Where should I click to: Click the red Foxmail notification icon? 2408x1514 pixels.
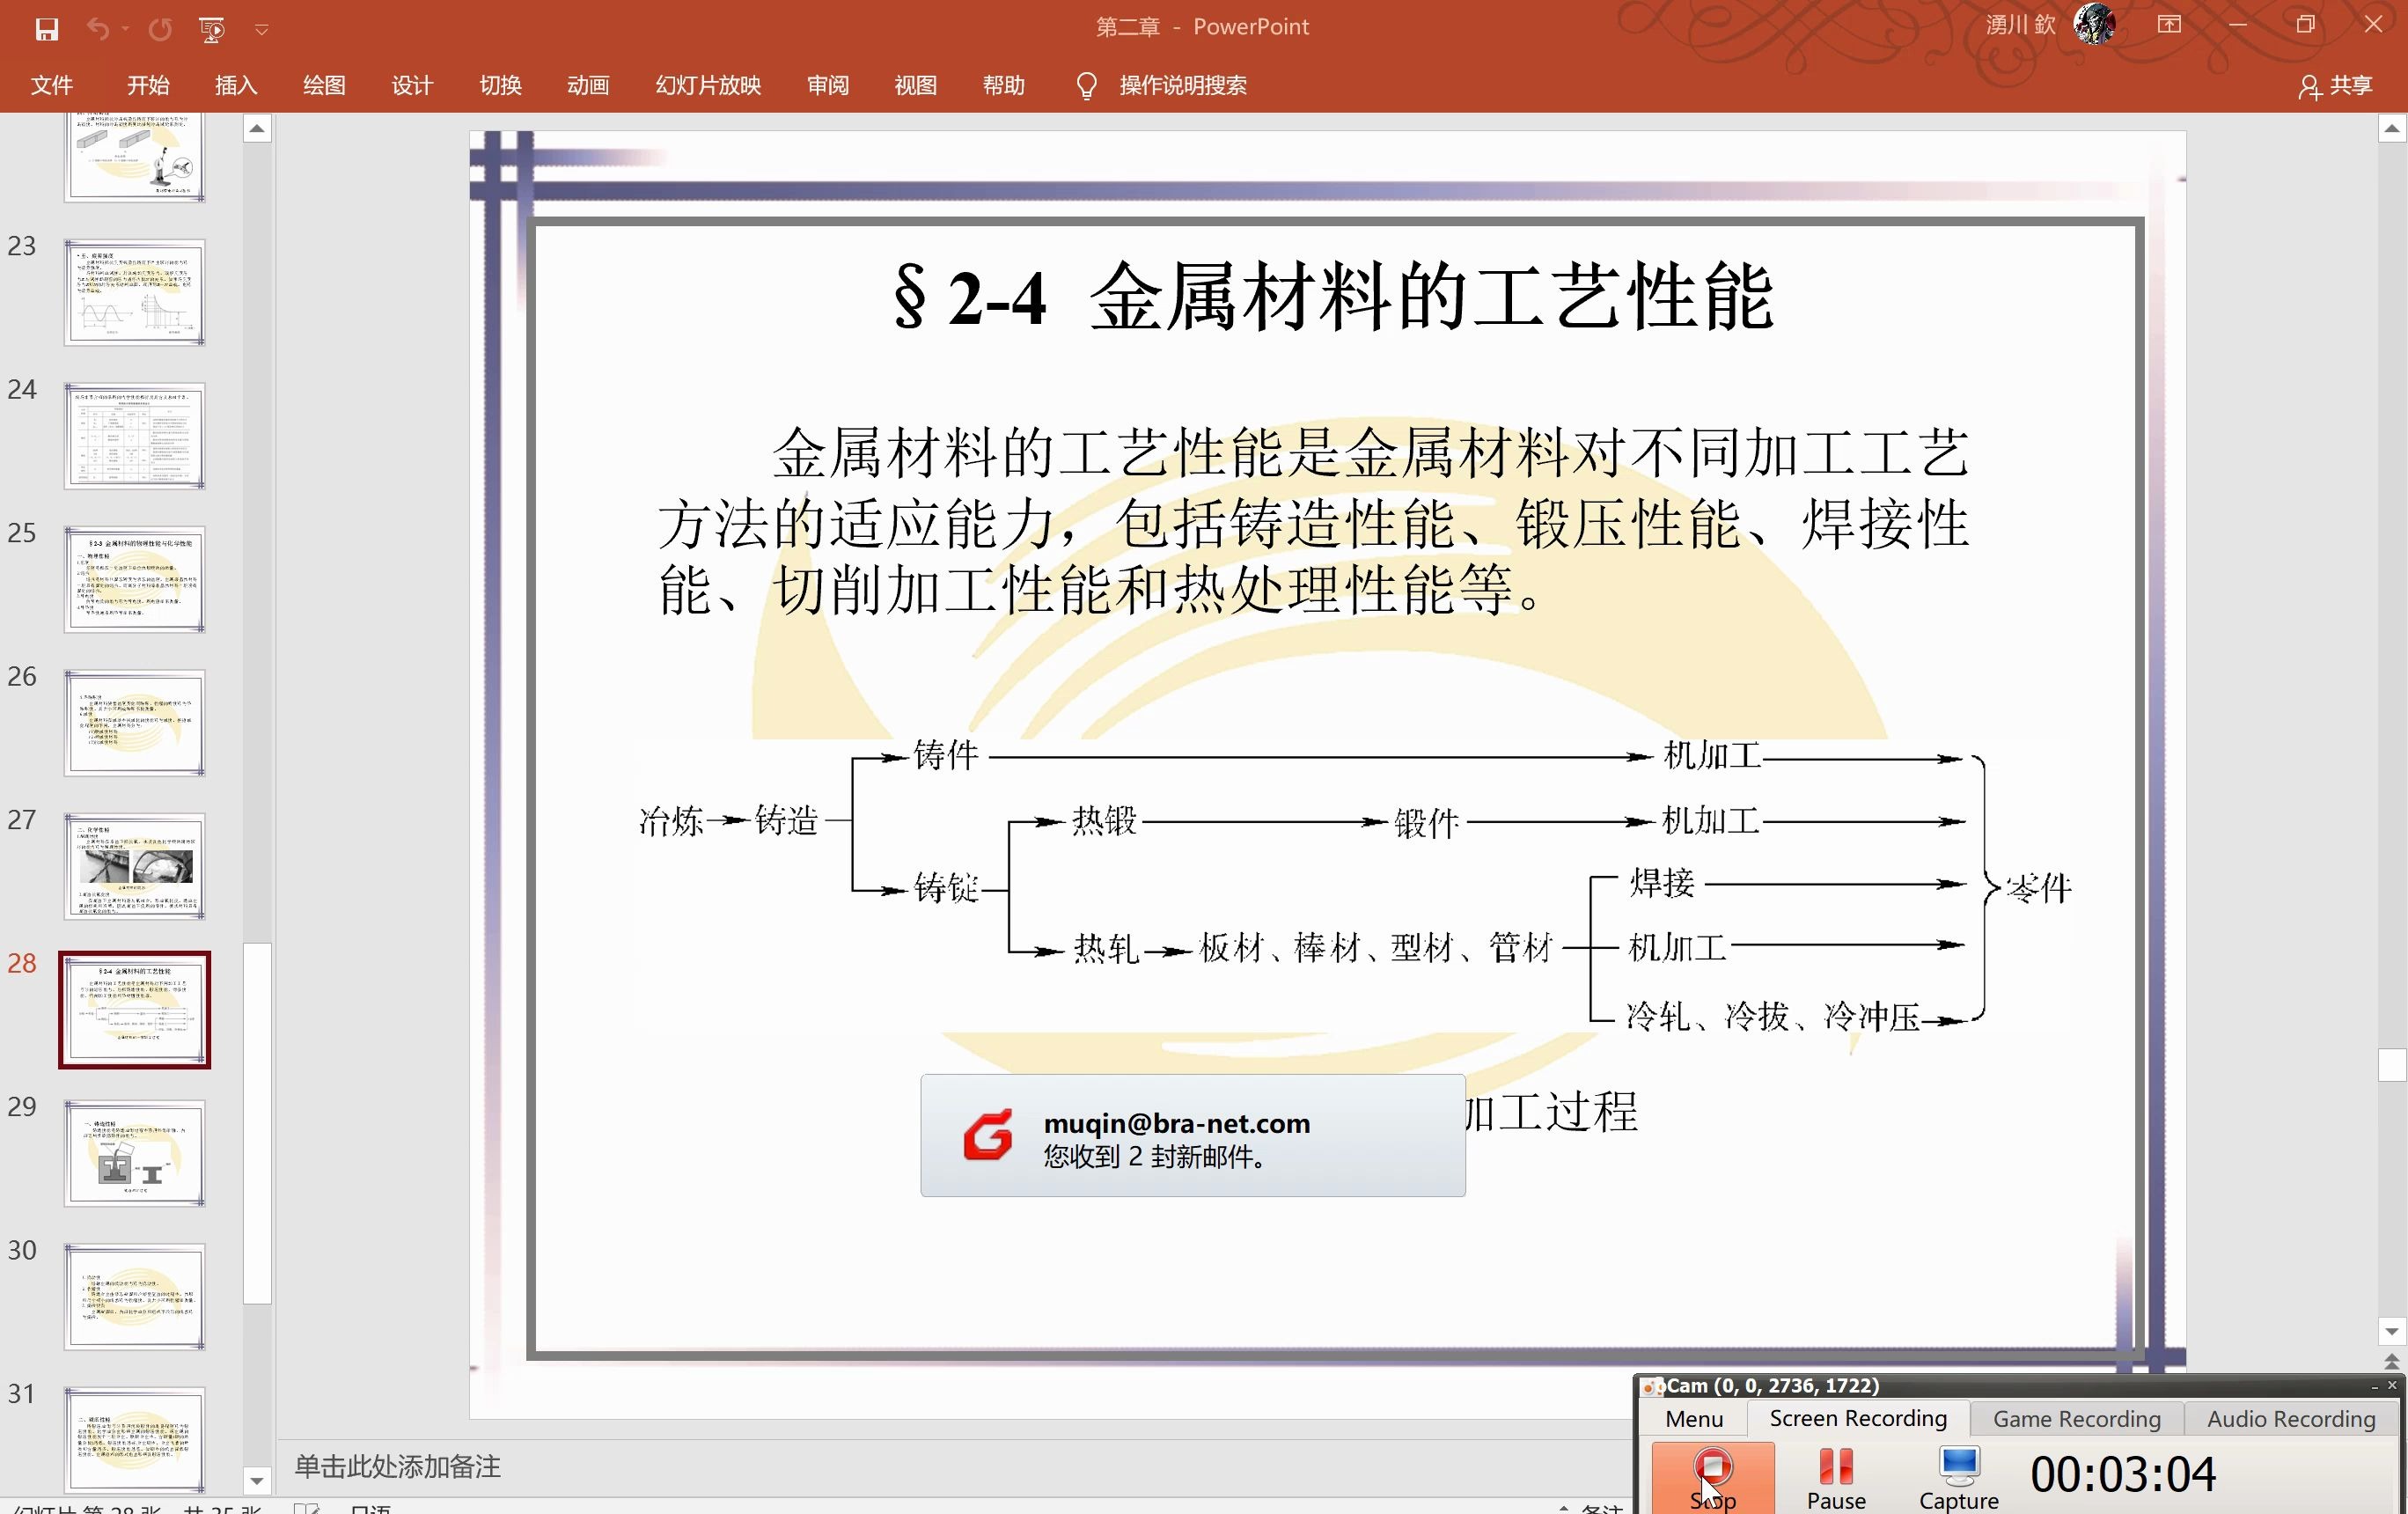point(988,1135)
